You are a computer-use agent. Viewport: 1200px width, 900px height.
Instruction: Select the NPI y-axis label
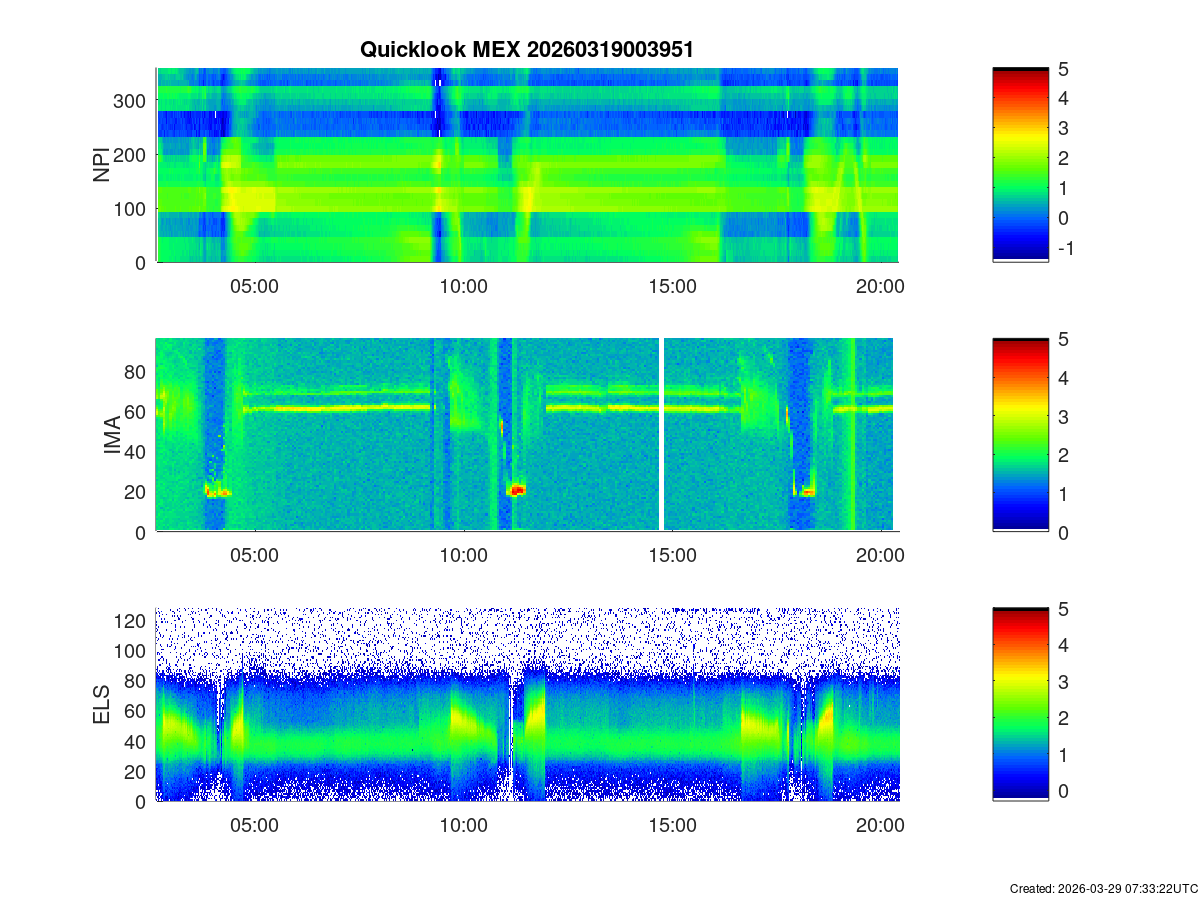[x=102, y=165]
